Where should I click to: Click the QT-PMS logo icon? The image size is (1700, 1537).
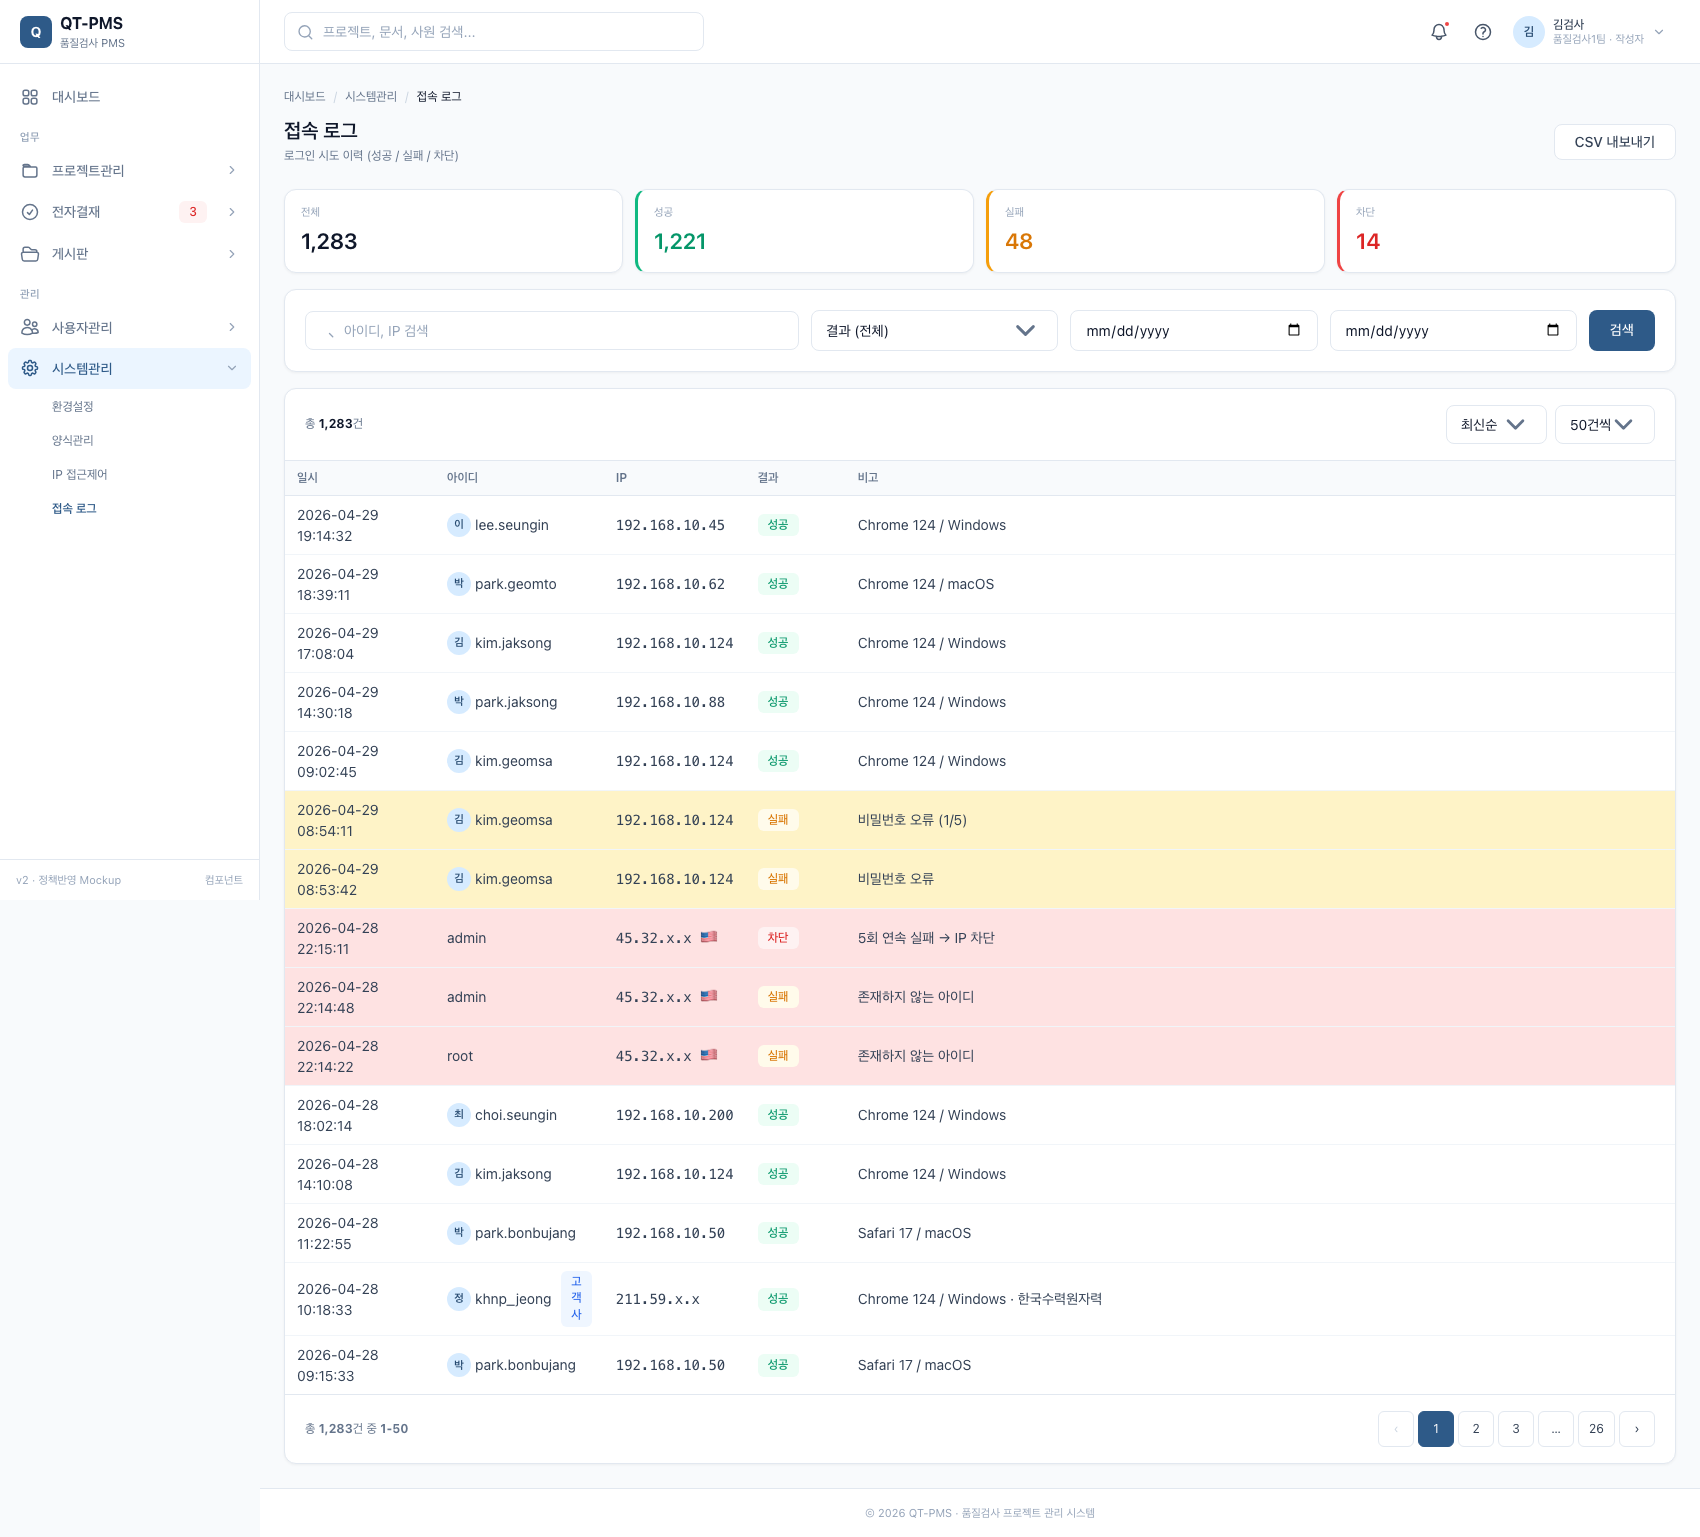coord(36,32)
